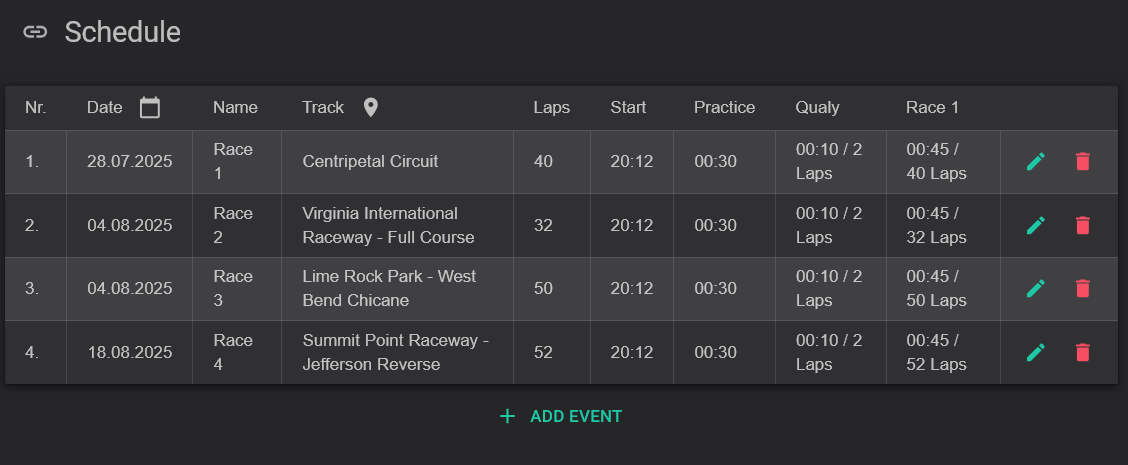The image size is (1128, 465).
Task: Delete Race 4 with the trash icon
Action: pos(1083,352)
